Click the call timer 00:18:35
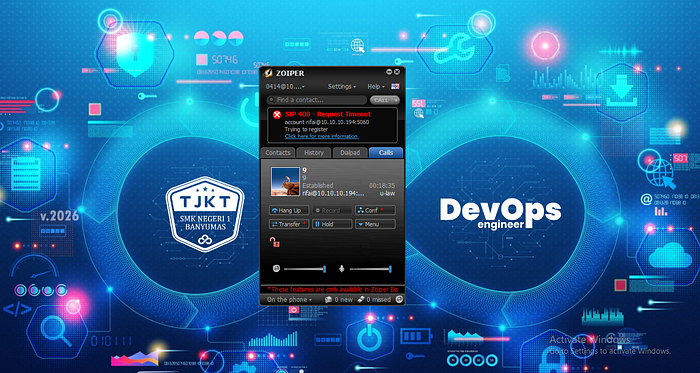 [382, 185]
